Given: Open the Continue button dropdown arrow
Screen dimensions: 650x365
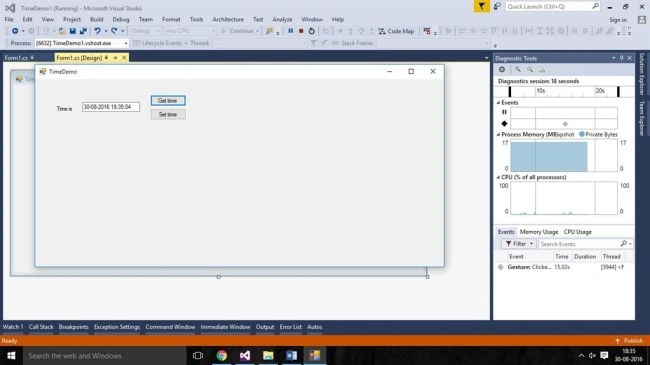Looking at the screenshot, I should click(x=257, y=31).
